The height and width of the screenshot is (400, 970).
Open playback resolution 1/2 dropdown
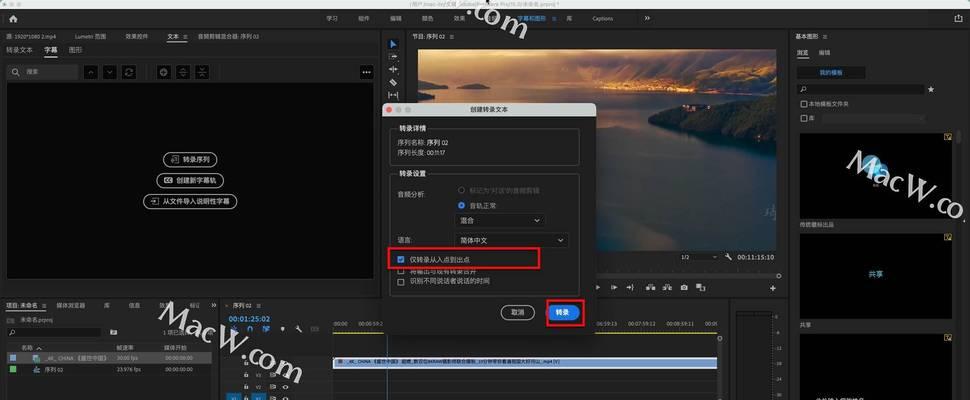click(698, 257)
